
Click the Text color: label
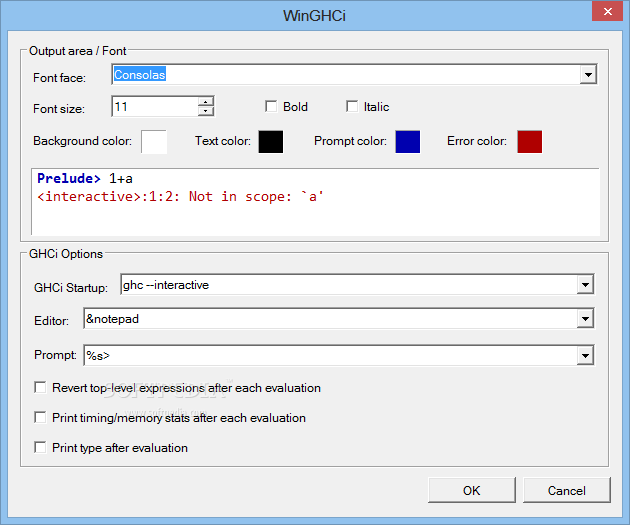click(x=223, y=141)
